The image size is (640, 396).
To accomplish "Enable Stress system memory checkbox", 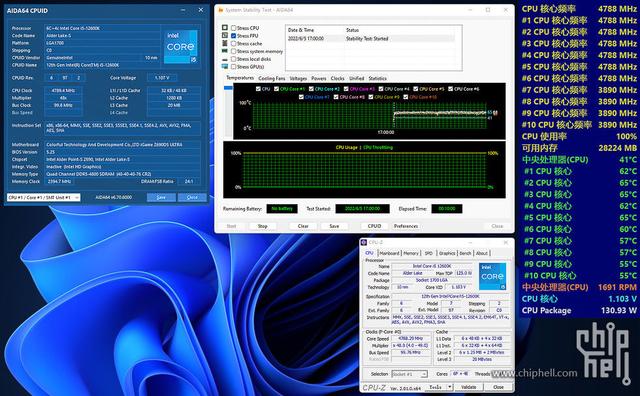I will (x=234, y=51).
